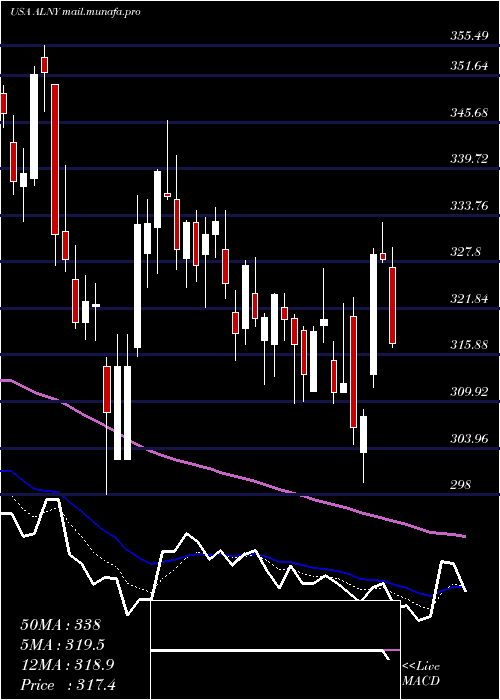Click the Price : 317.4 readout

[x=68, y=685]
